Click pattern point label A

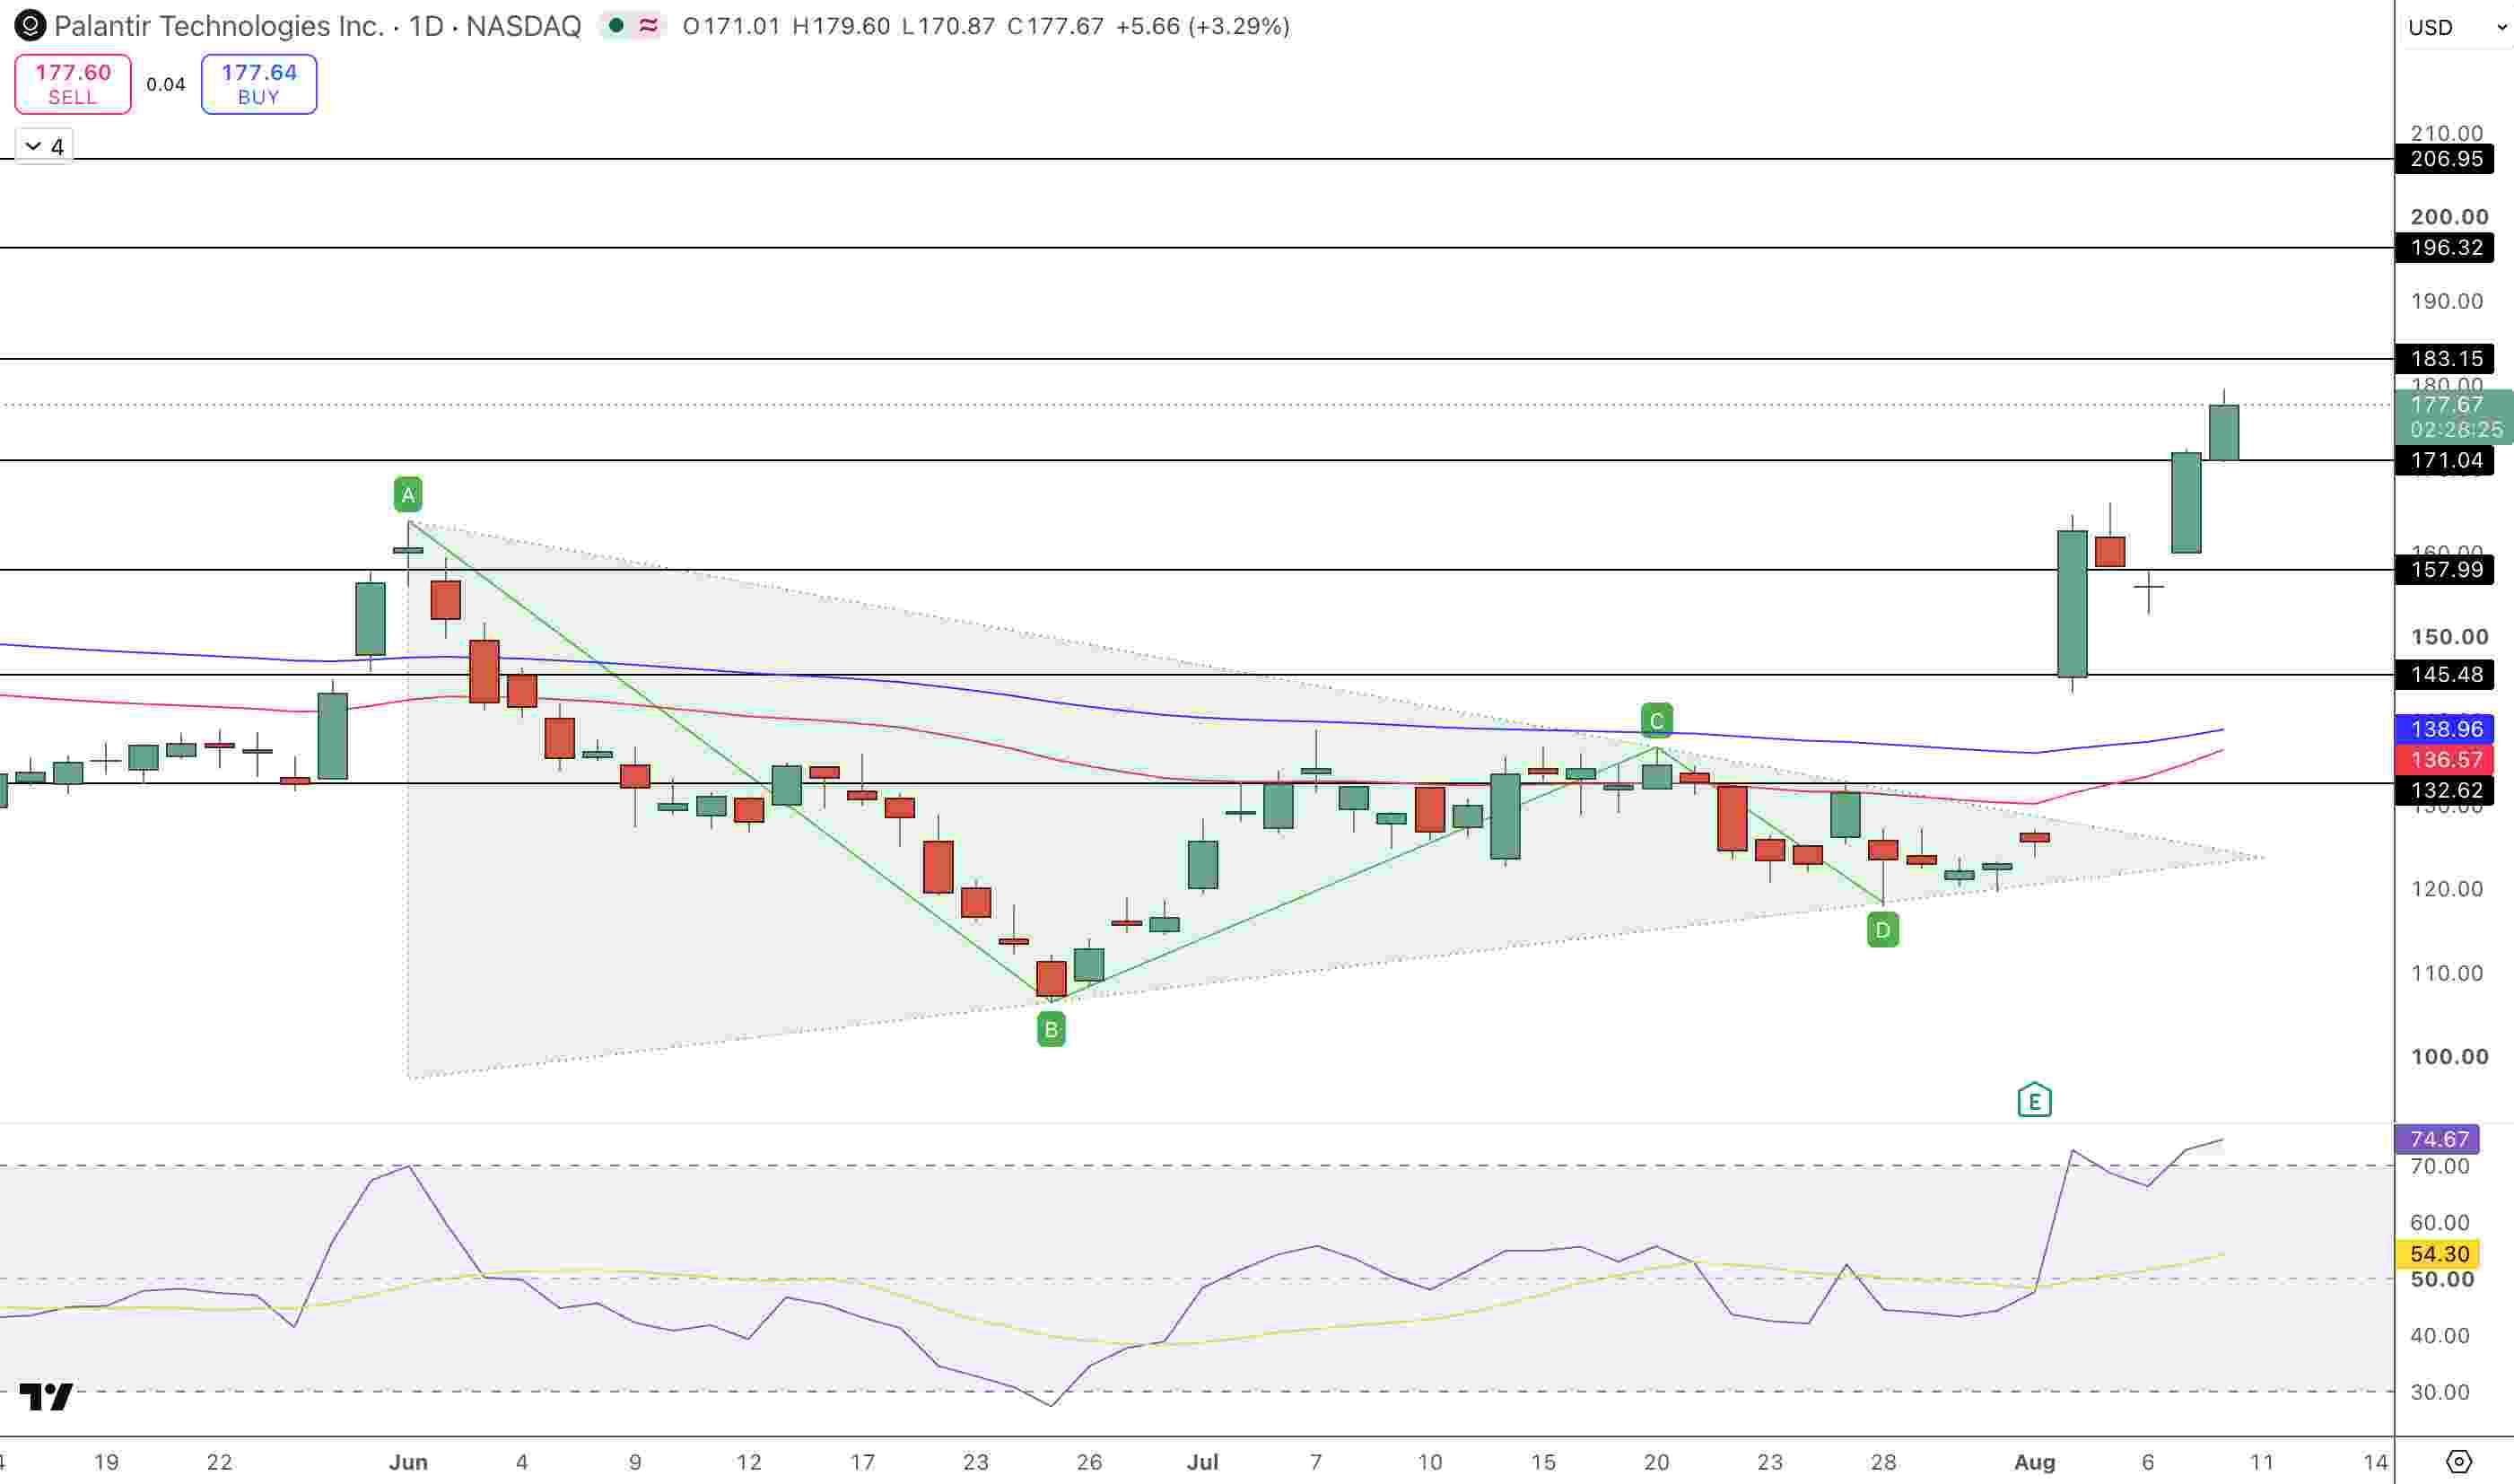click(x=408, y=494)
